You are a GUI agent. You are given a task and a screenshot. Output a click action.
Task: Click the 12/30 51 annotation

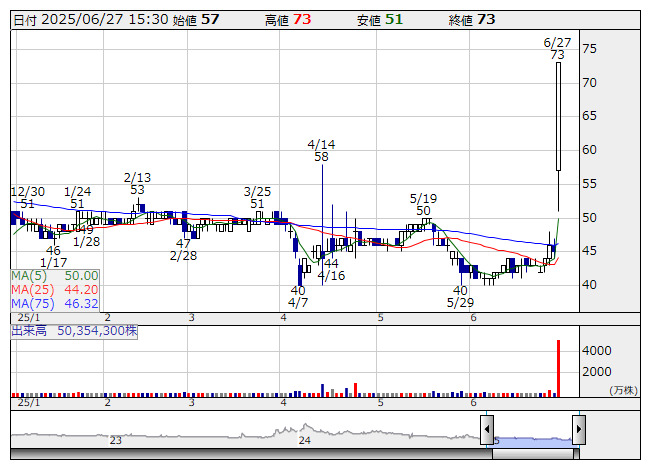pos(27,198)
